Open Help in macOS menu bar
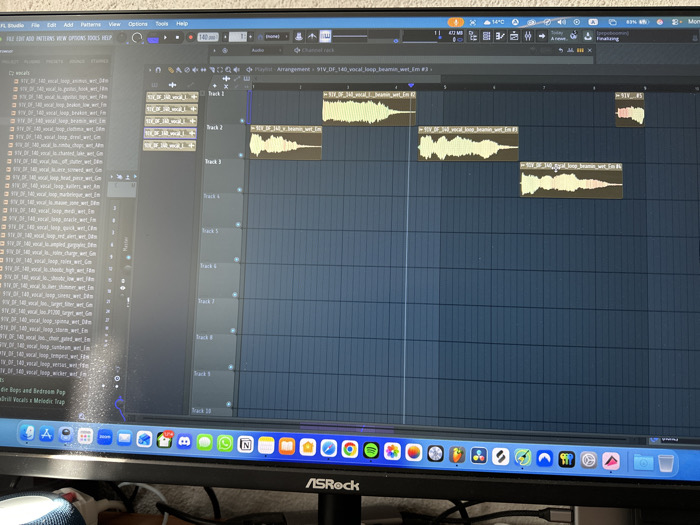Image resolution: width=700 pixels, height=525 pixels. pos(182,23)
